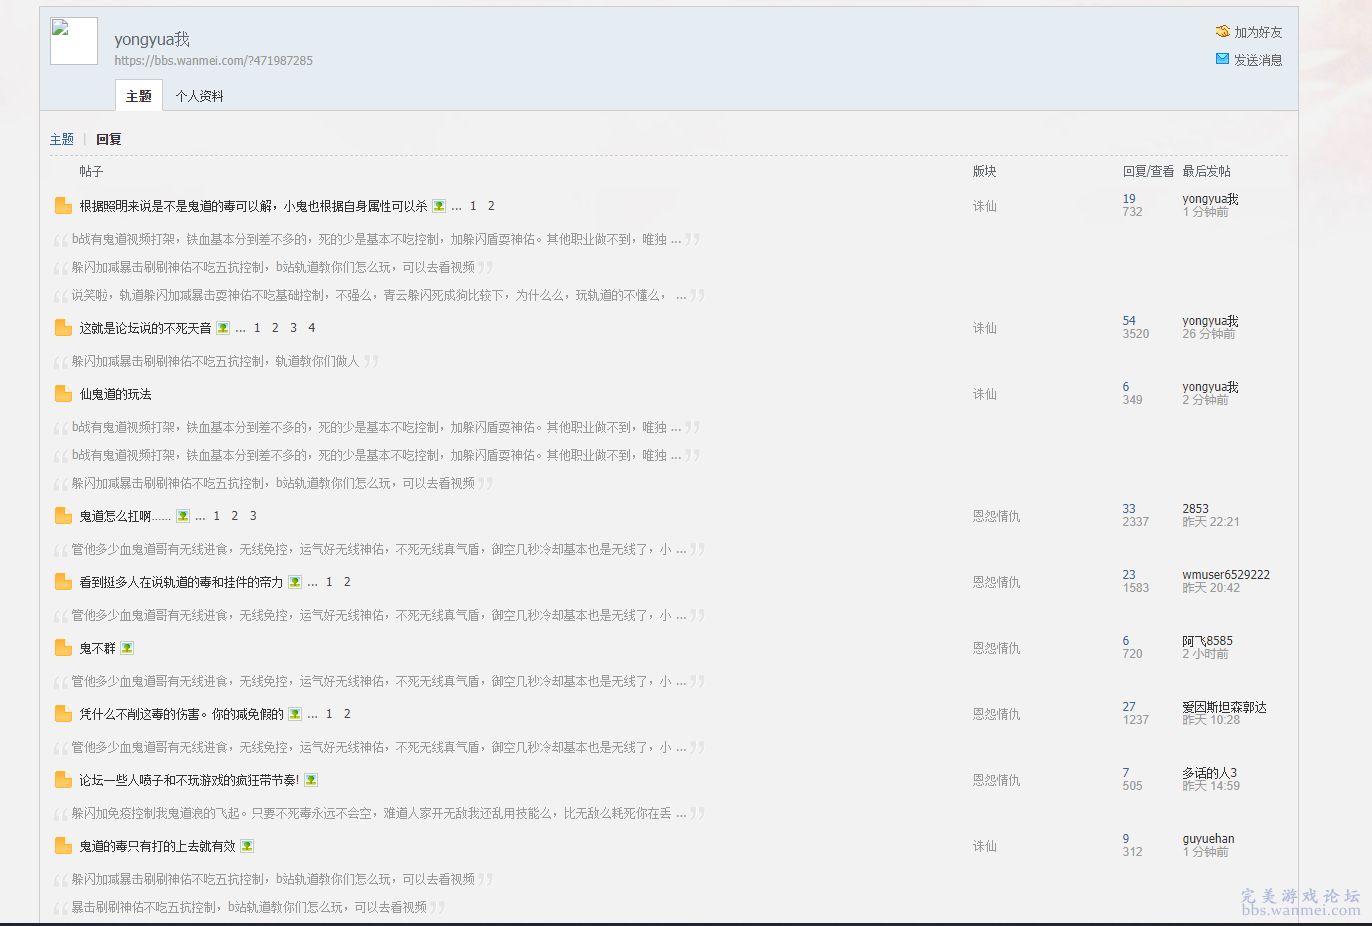This screenshot has height=926, width=1372.
Task: Open folder icon of 根据照明来说 thread
Action: pos(63,206)
